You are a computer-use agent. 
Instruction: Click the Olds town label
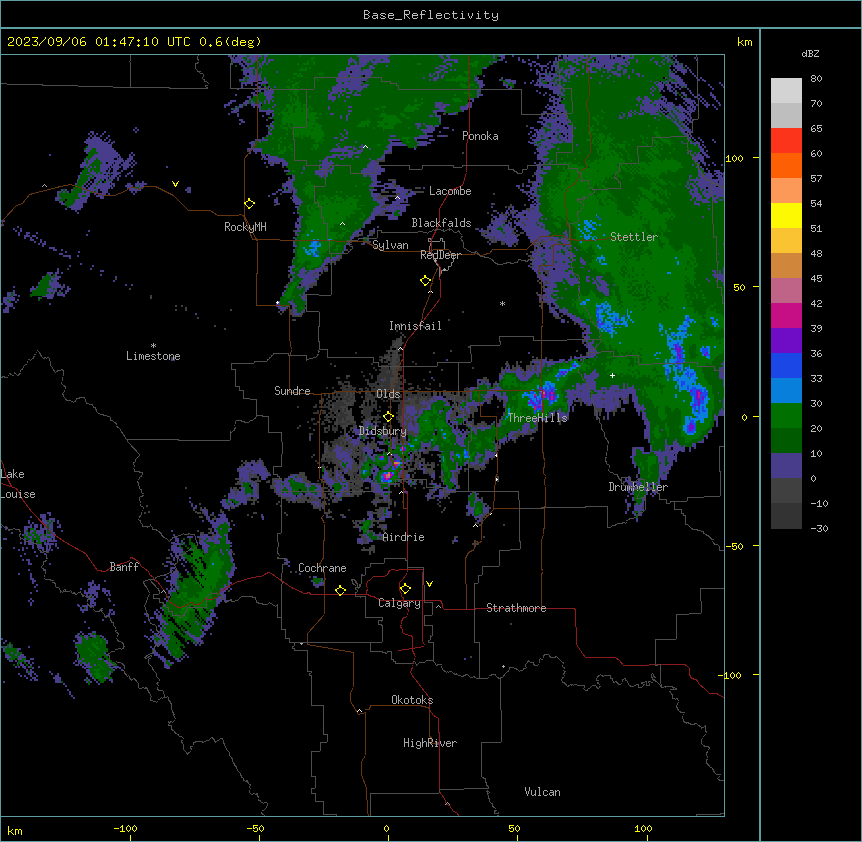pyautogui.click(x=388, y=394)
